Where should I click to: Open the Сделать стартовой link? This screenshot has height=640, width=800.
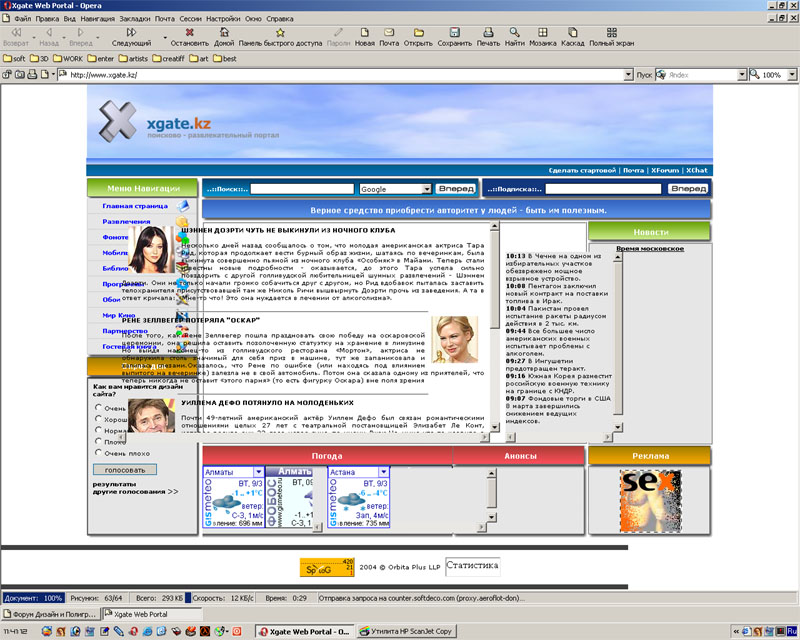582,170
